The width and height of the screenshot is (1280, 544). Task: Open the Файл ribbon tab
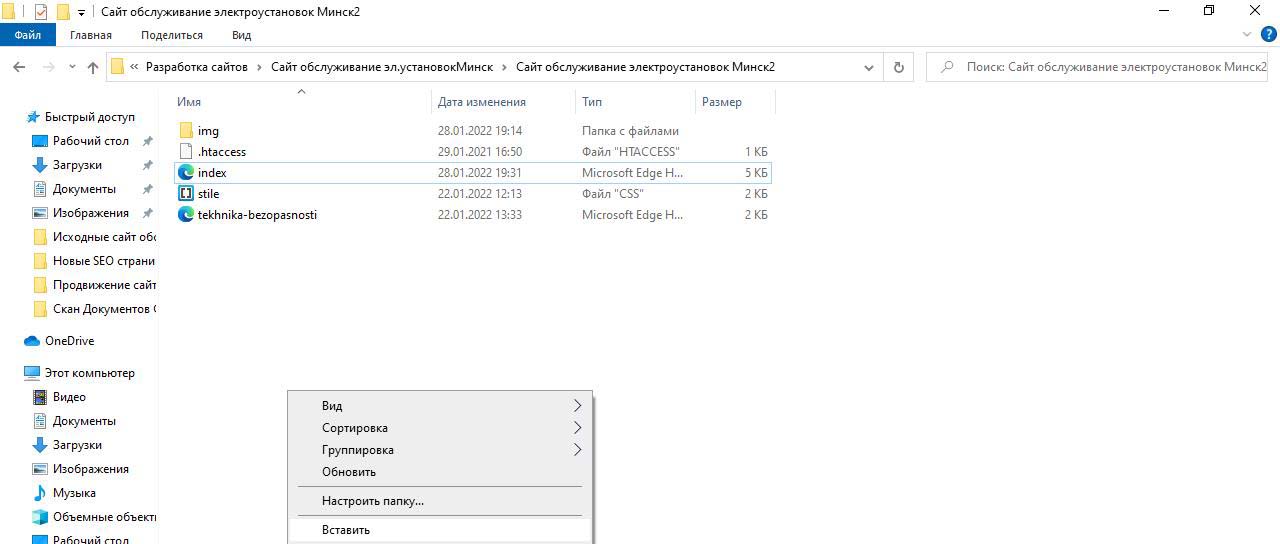[x=28, y=35]
